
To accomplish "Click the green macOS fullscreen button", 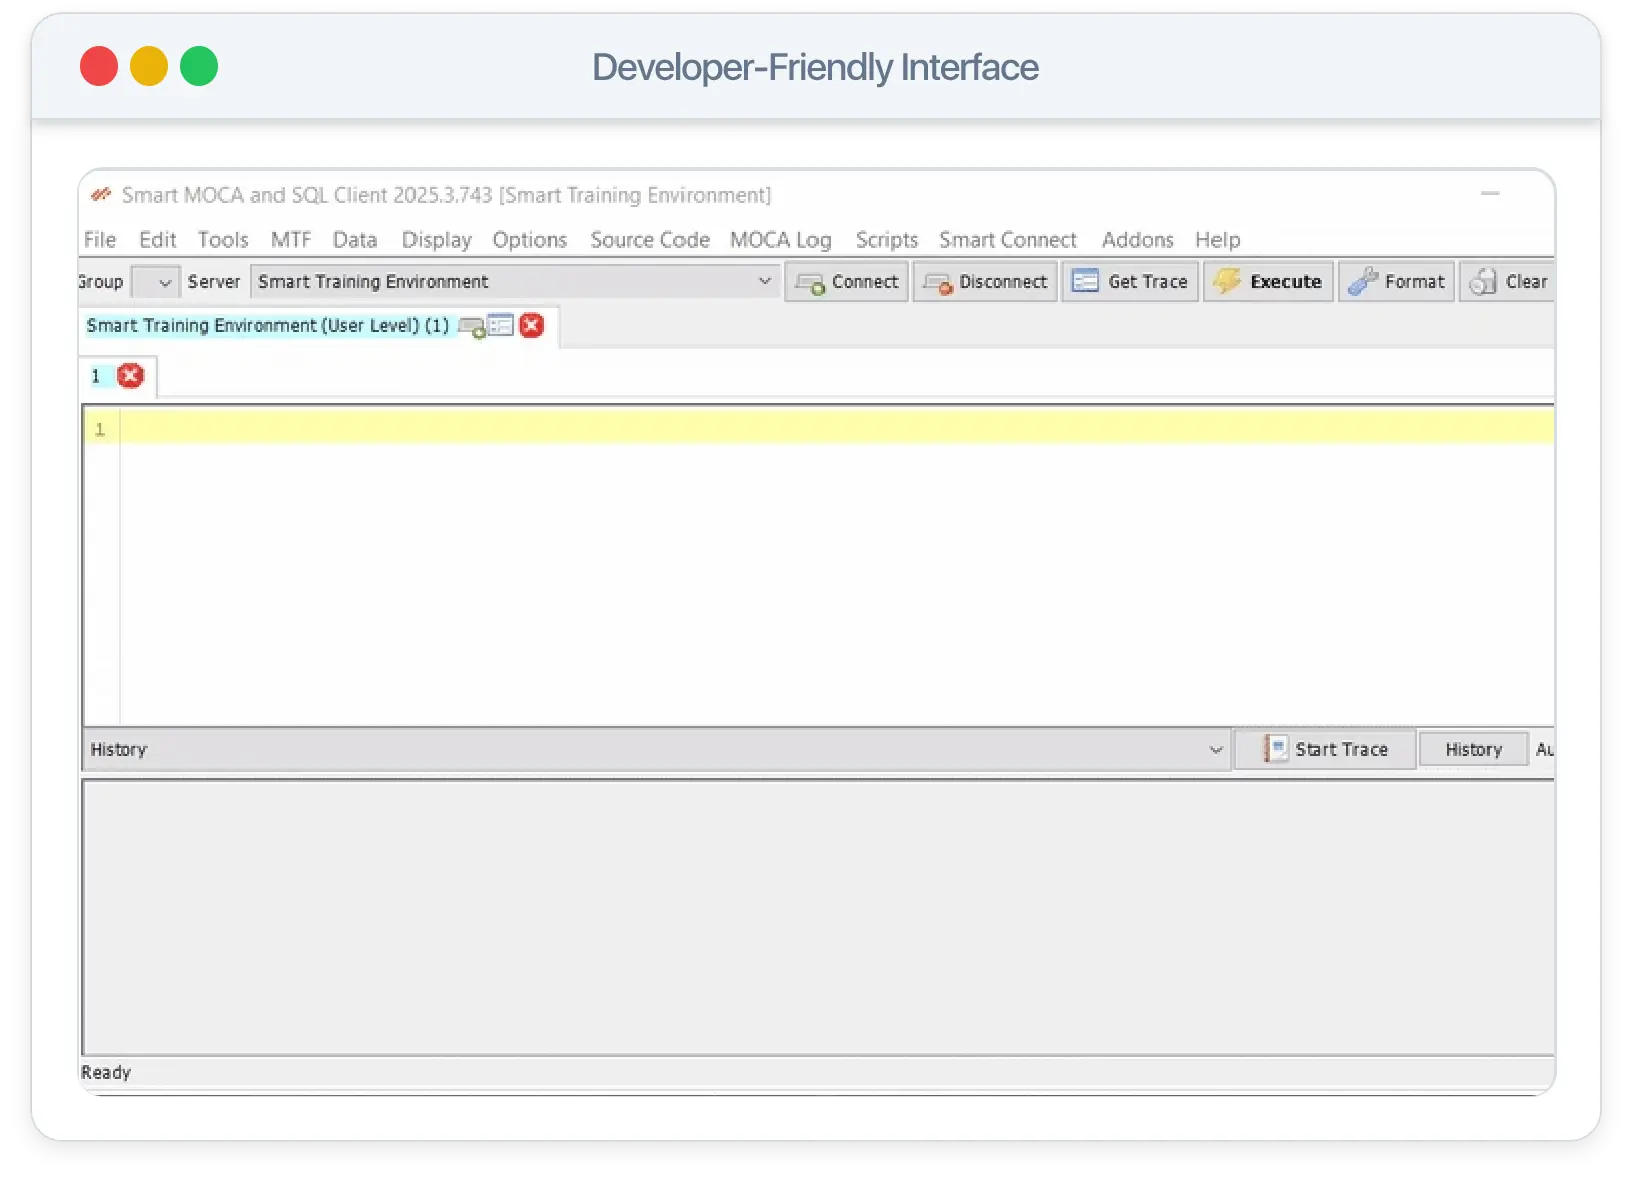I will click(x=199, y=67).
